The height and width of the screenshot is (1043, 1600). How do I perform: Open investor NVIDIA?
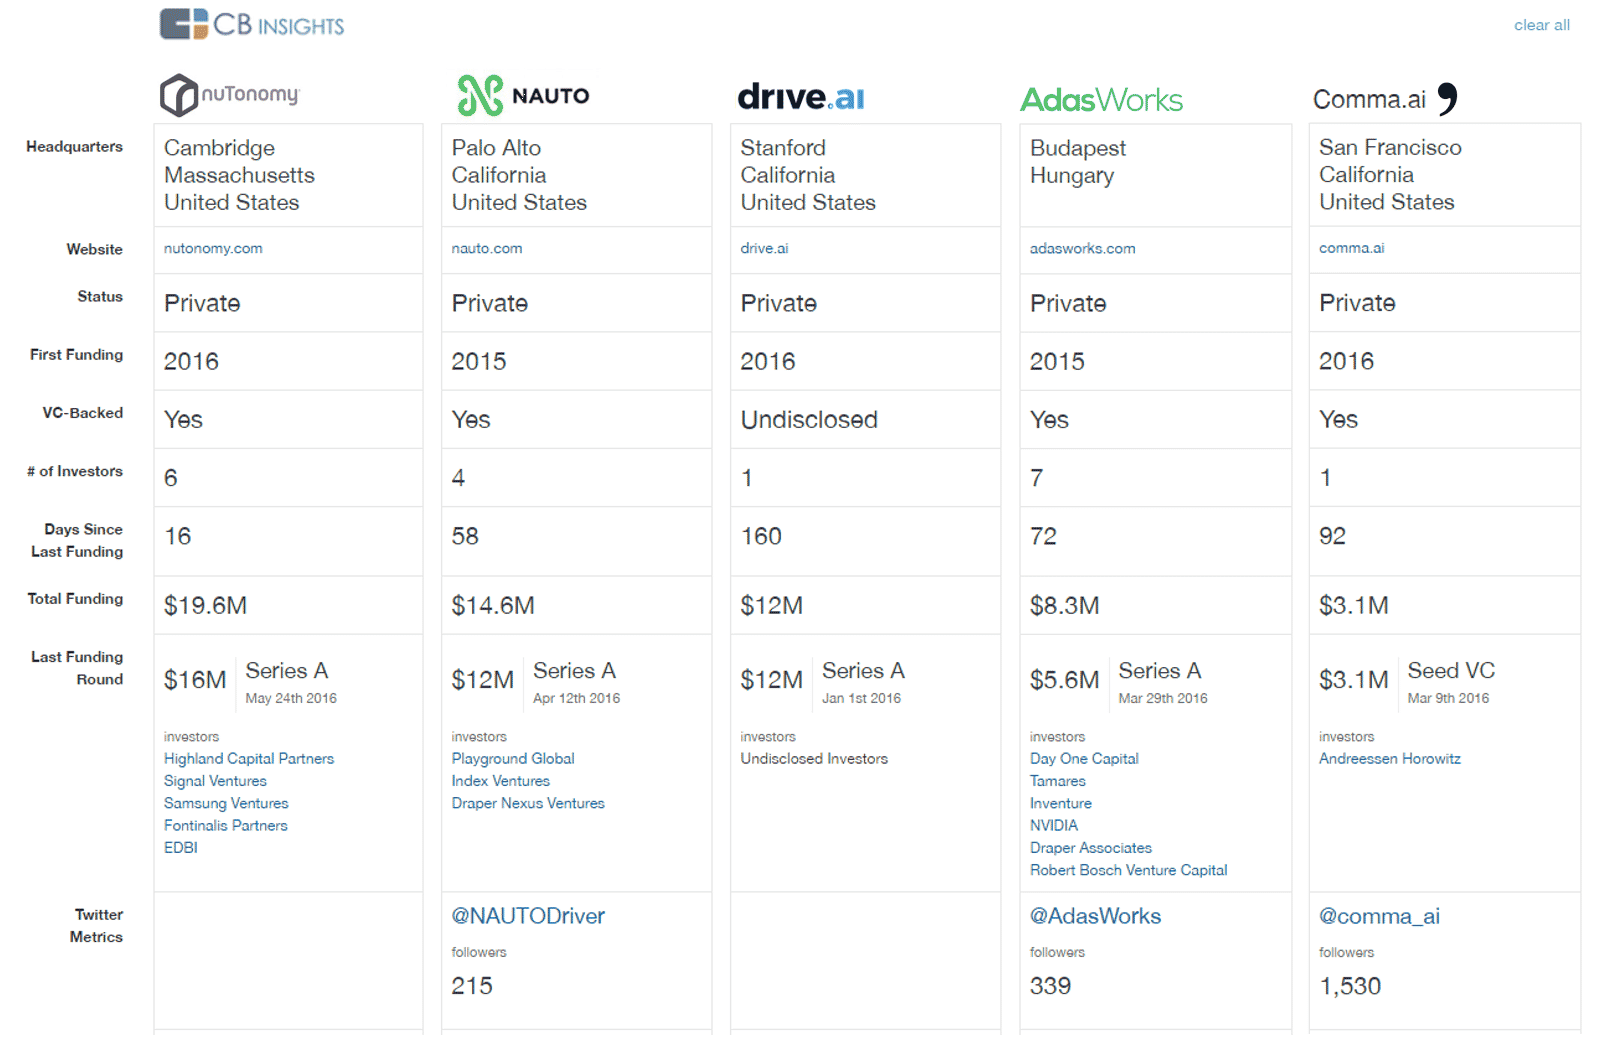coord(1054,825)
